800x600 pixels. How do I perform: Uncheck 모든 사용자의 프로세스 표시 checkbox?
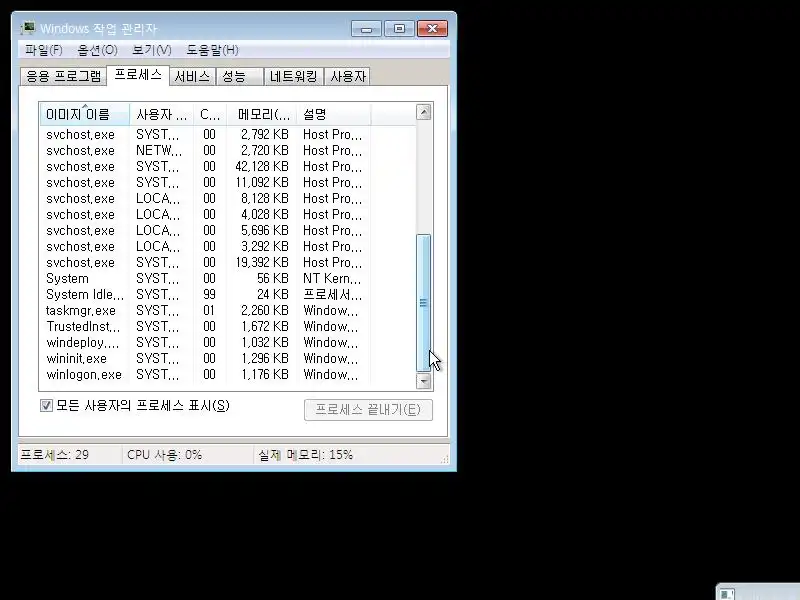[46, 406]
